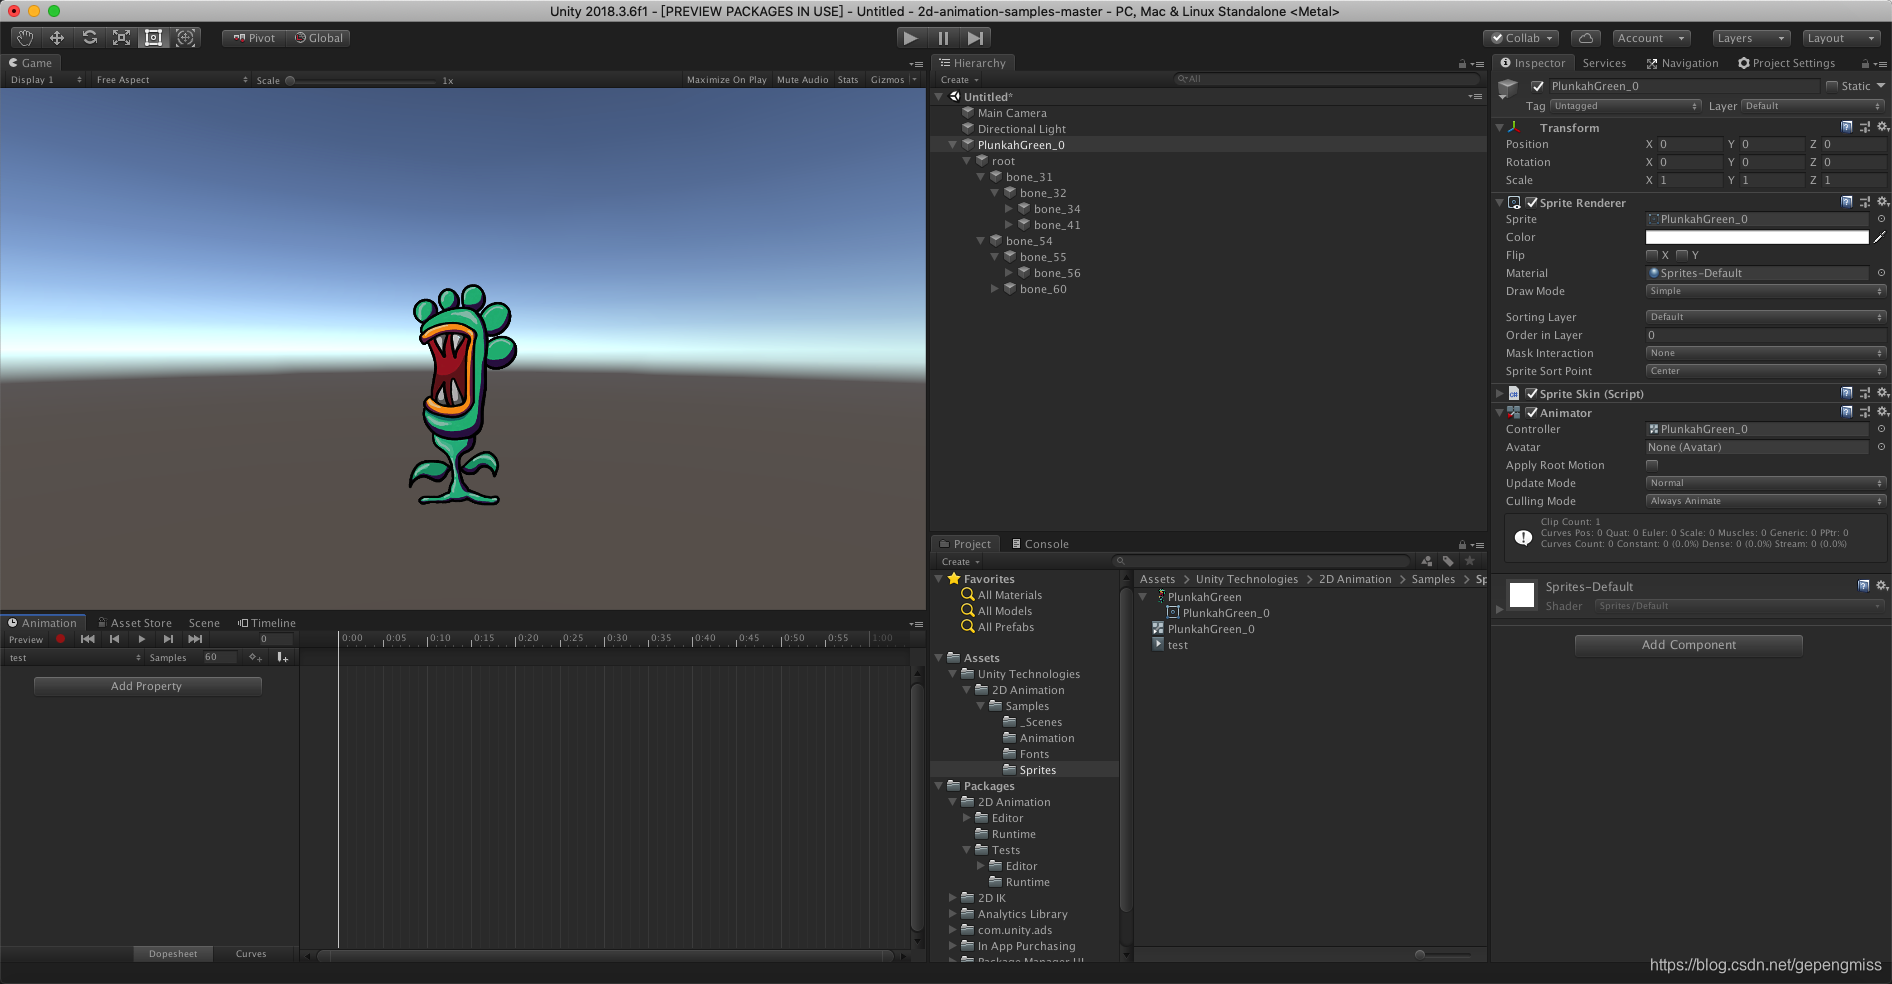Select the Hand tool in toolbar
Viewport: 1892px width, 984px height.
tap(25, 38)
